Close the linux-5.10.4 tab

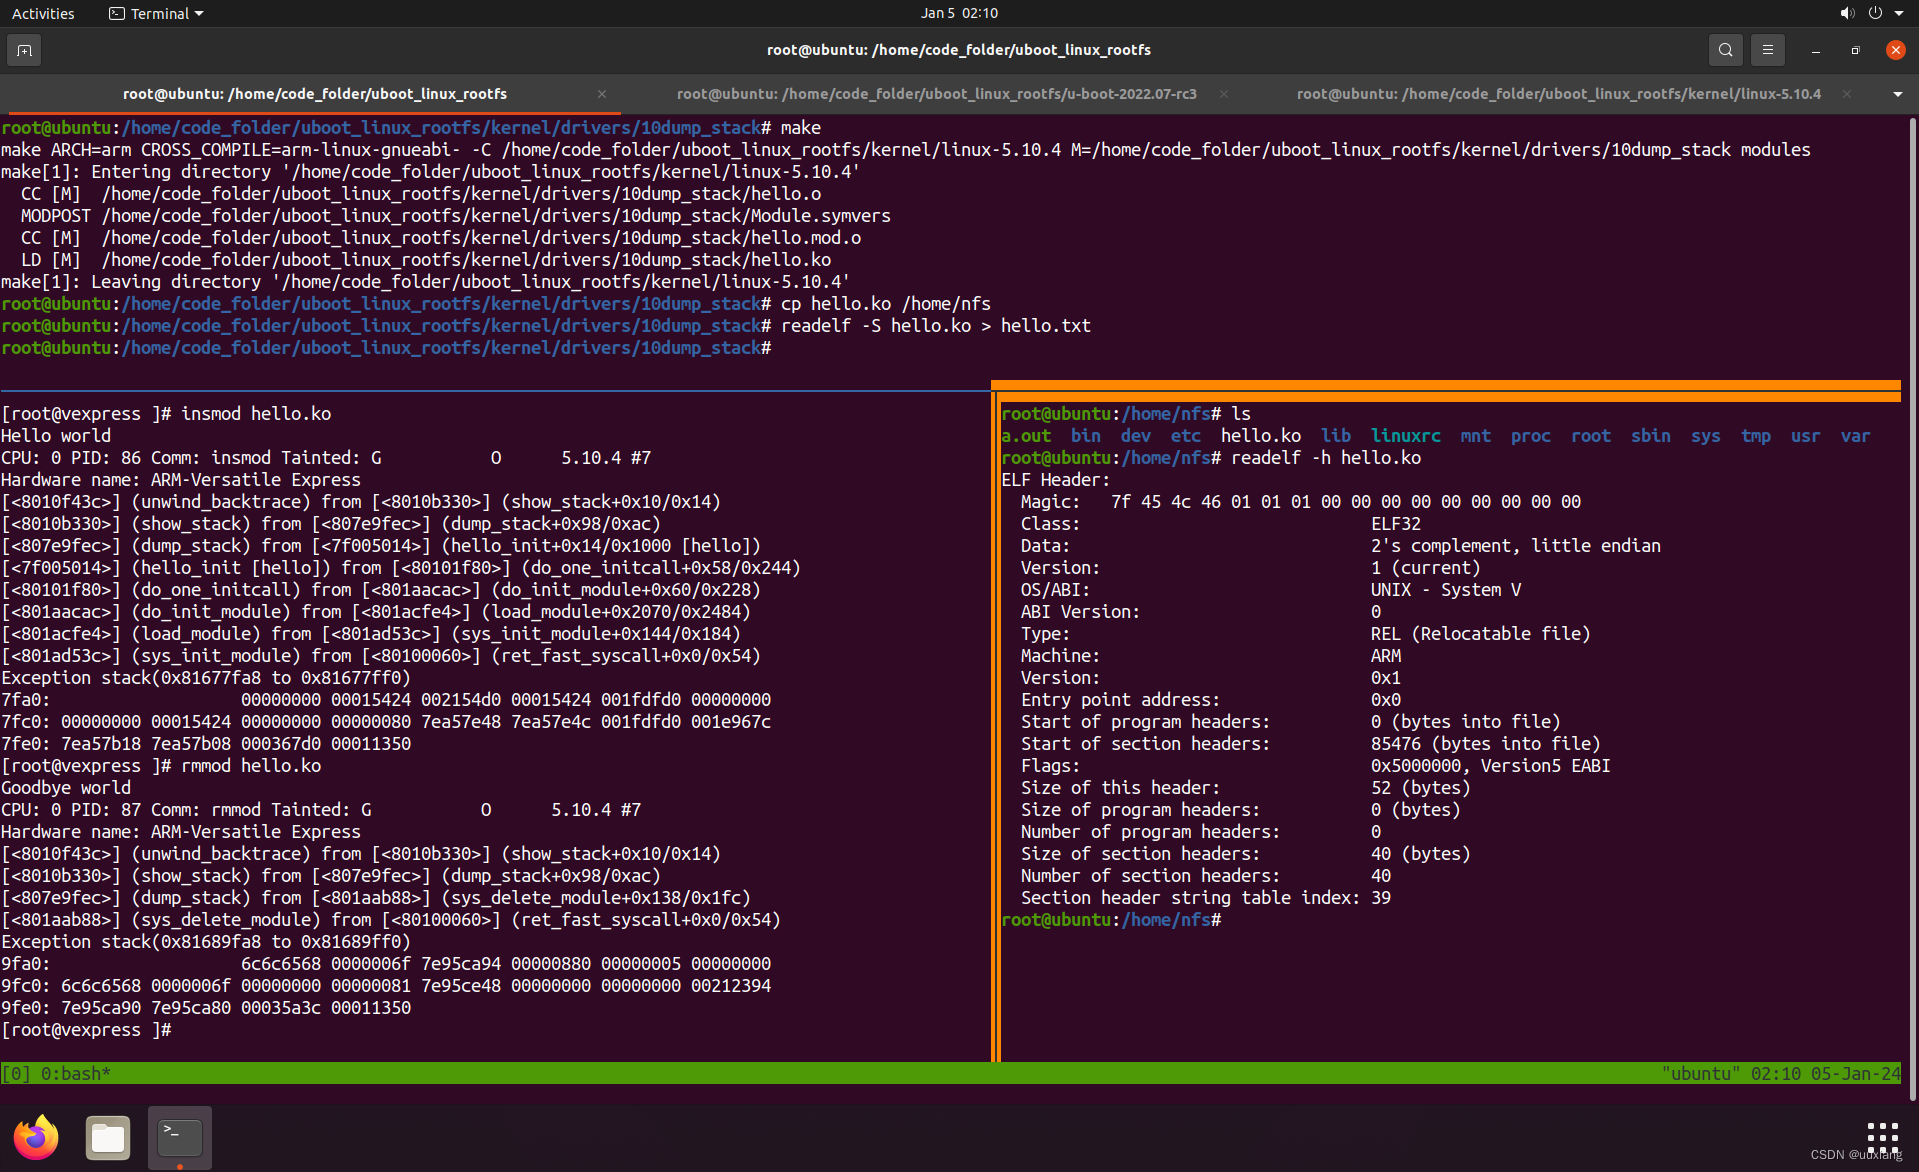pos(1846,94)
